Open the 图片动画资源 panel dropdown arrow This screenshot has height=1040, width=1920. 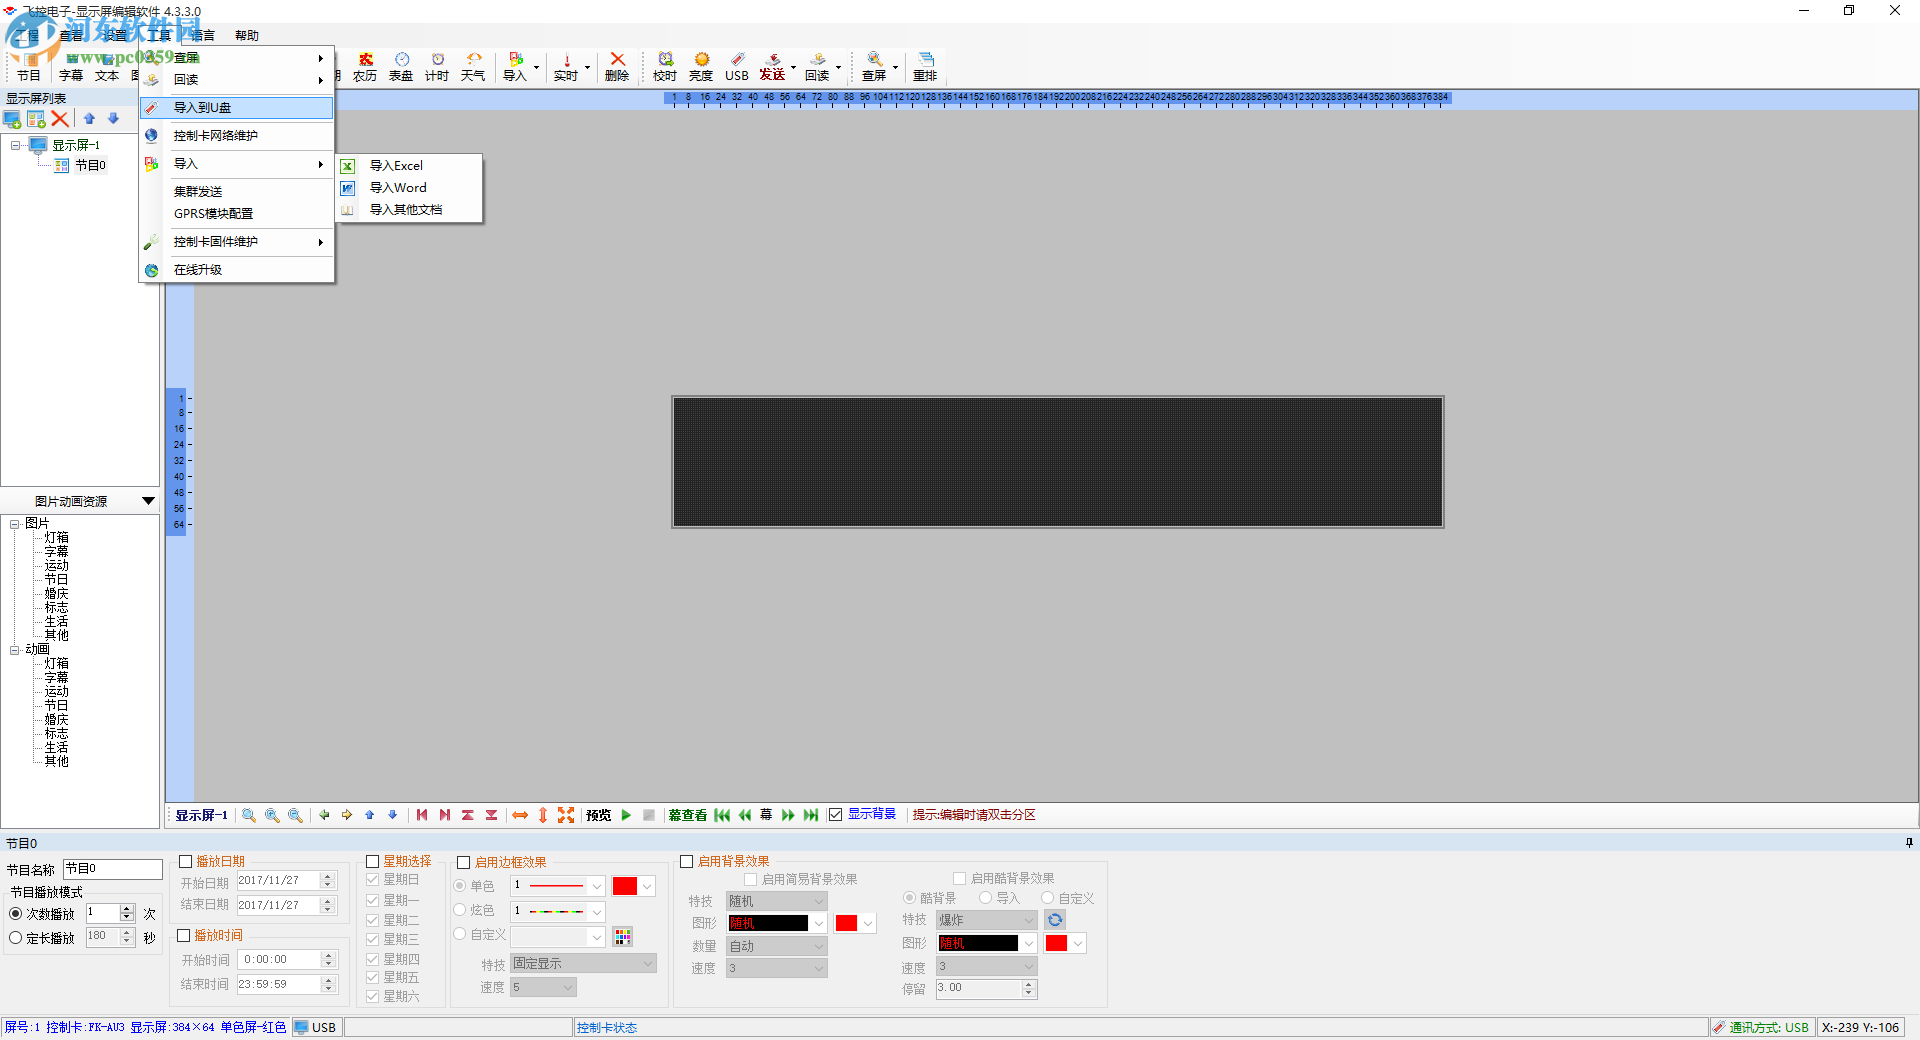click(x=148, y=501)
